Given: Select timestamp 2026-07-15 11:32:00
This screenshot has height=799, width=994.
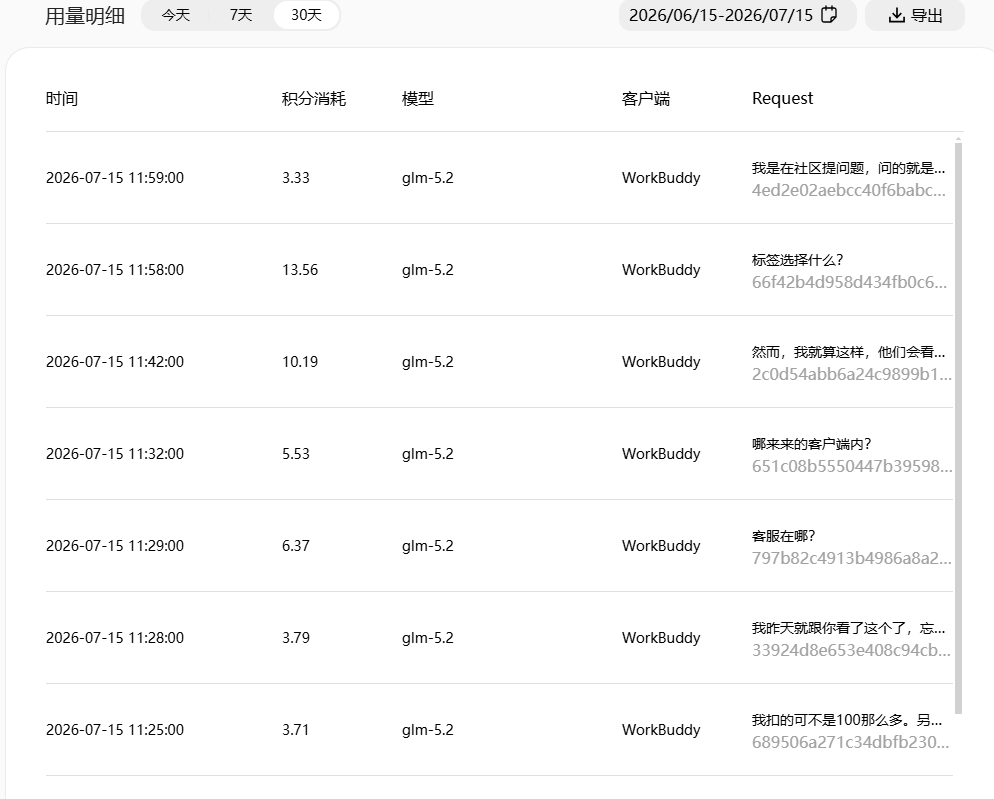Looking at the screenshot, I should tap(115, 454).
